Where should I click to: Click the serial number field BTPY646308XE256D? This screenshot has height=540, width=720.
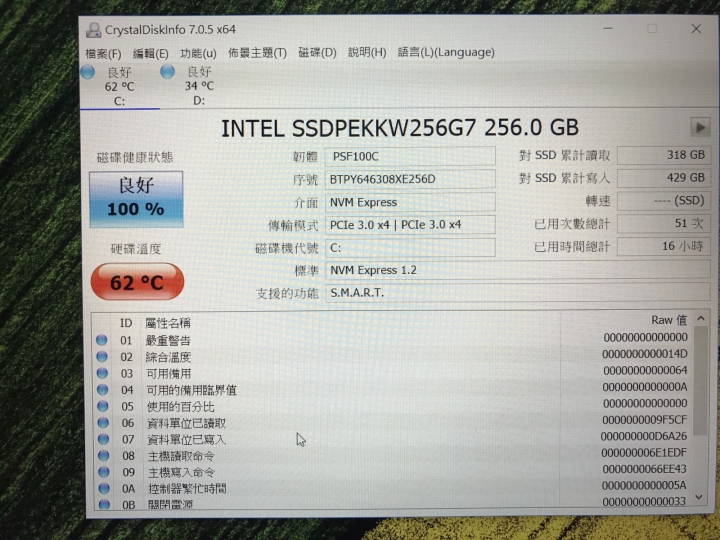click(410, 179)
